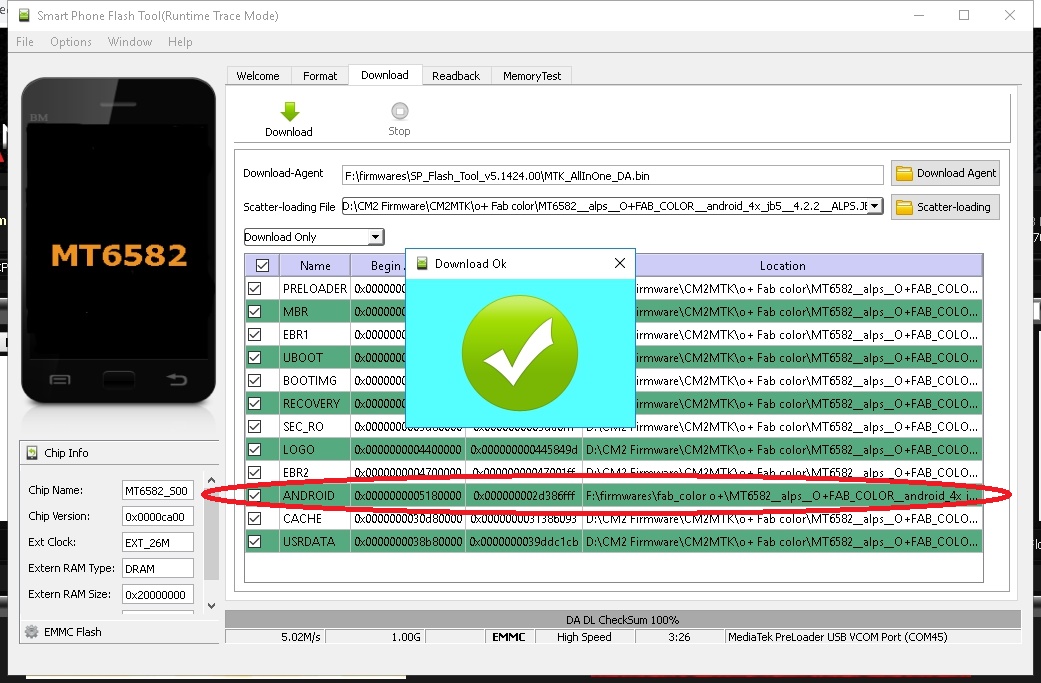Viewport: 1041px width, 683px height.
Task: Uncheck the RECOVERY partition checkbox
Action: click(254, 404)
